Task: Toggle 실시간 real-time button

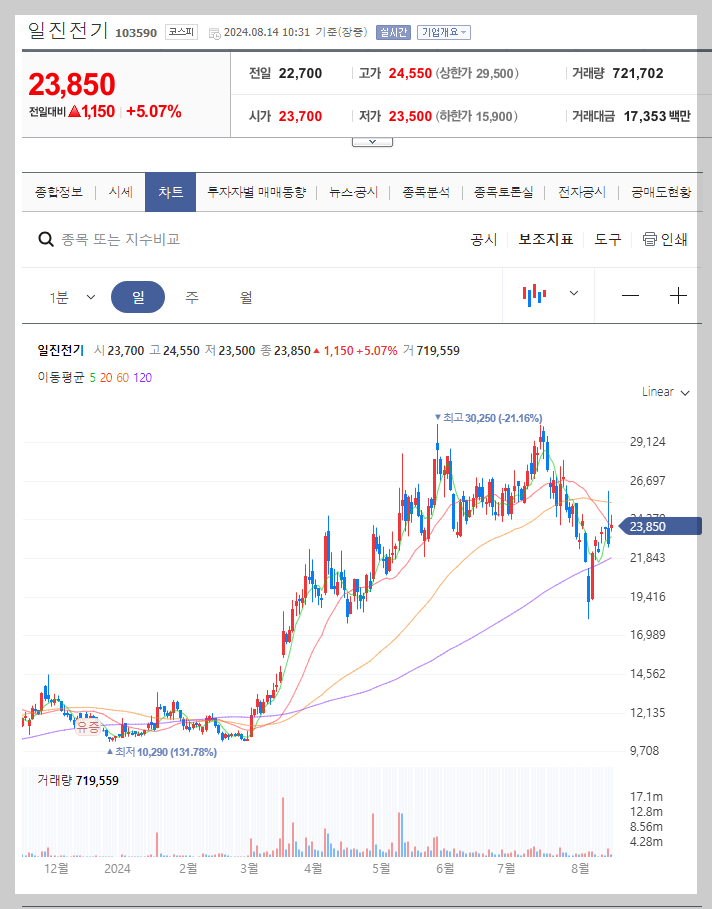Action: (393, 32)
